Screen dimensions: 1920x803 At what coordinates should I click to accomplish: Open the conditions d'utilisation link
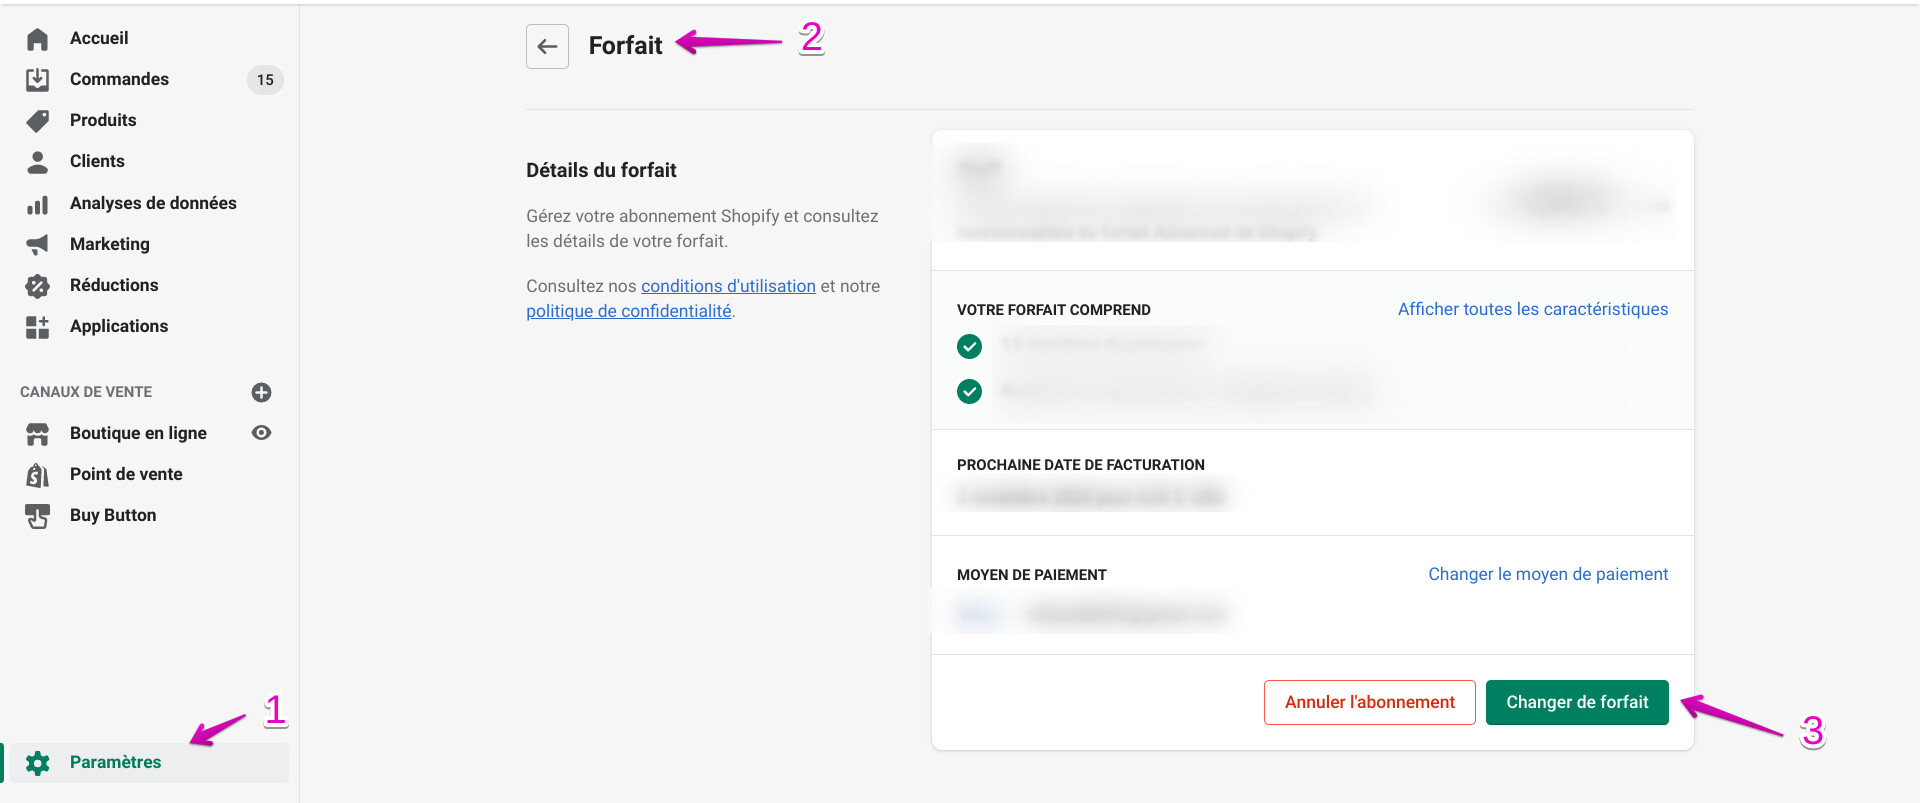coord(728,286)
